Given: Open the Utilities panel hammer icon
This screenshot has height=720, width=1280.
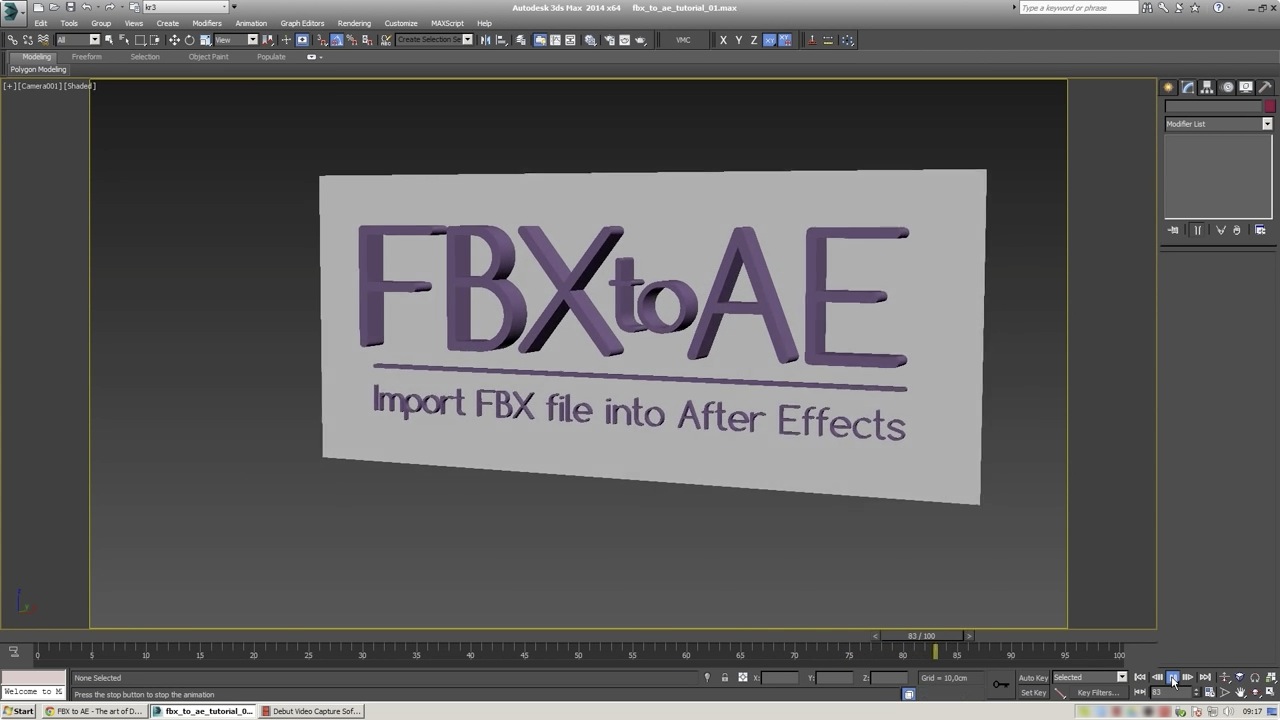Looking at the screenshot, I should [1264, 87].
